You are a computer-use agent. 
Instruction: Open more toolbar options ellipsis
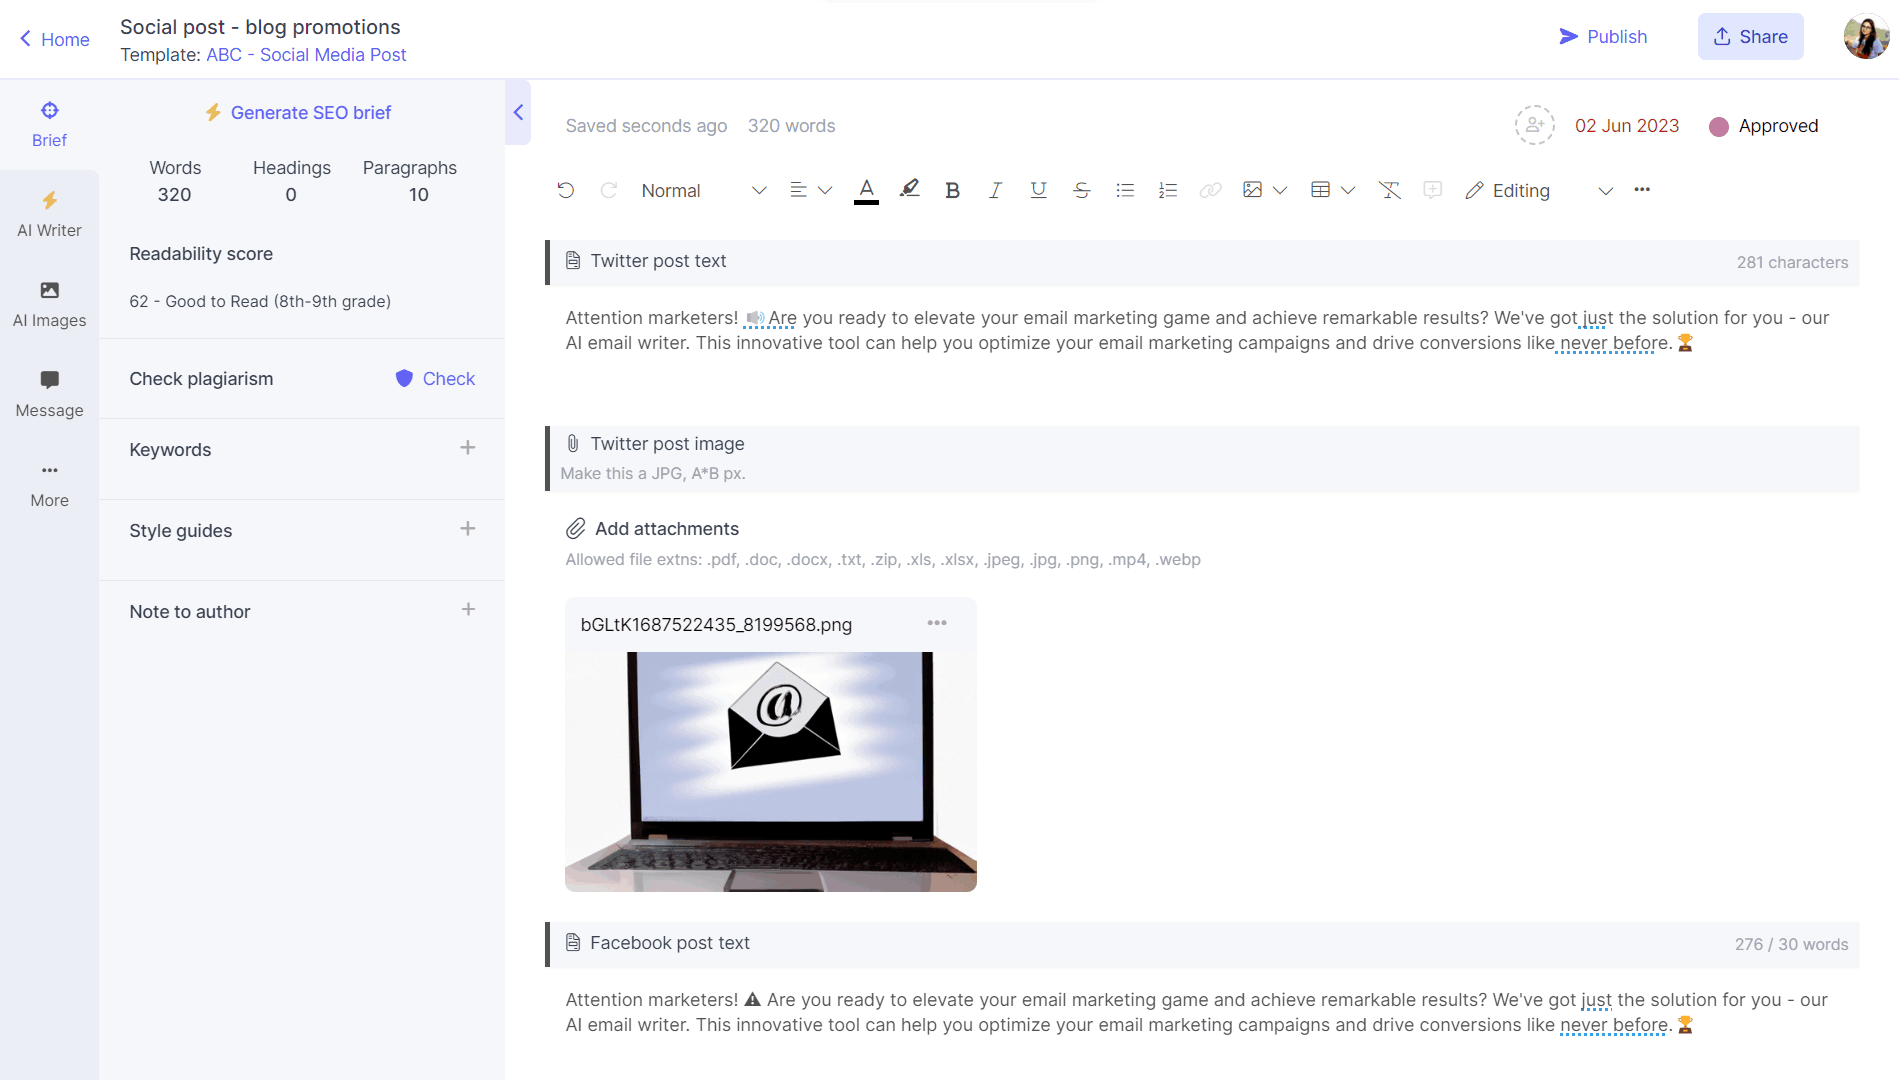coord(1642,190)
